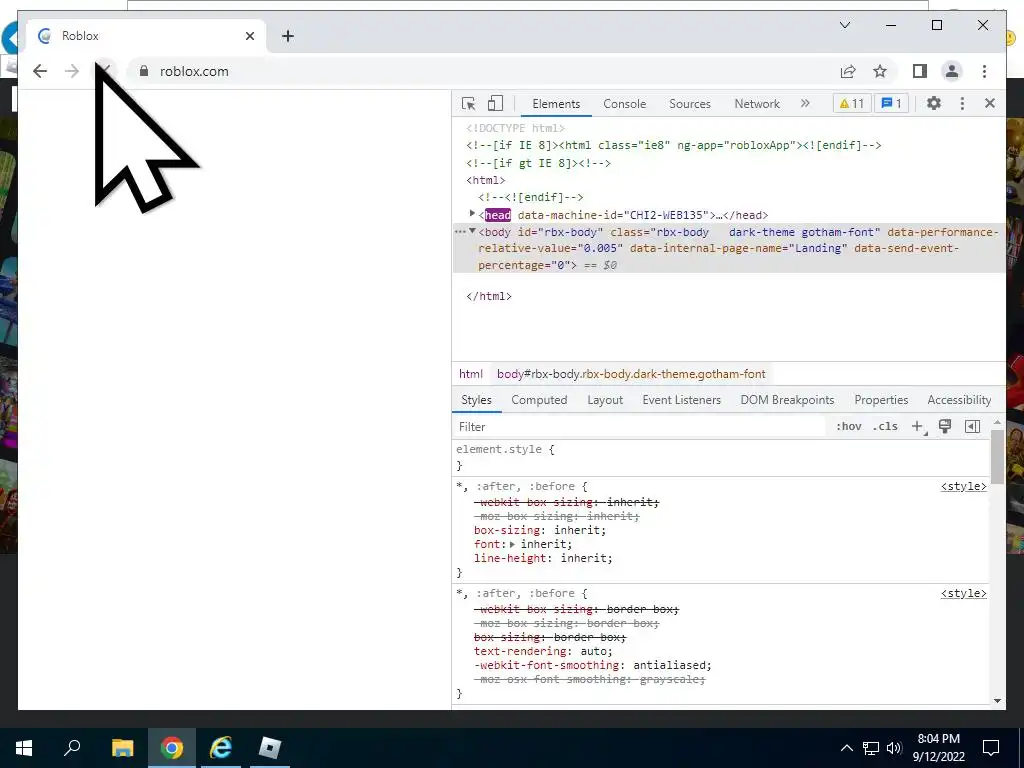Image resolution: width=1024 pixels, height=768 pixels.
Task: Expand the font shorthand property triangle
Action: point(513,544)
